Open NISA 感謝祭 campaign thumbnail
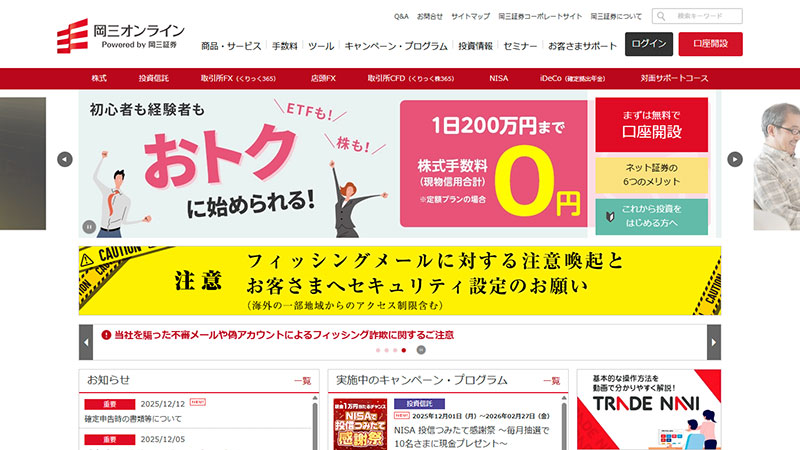The image size is (800, 450). (360, 424)
